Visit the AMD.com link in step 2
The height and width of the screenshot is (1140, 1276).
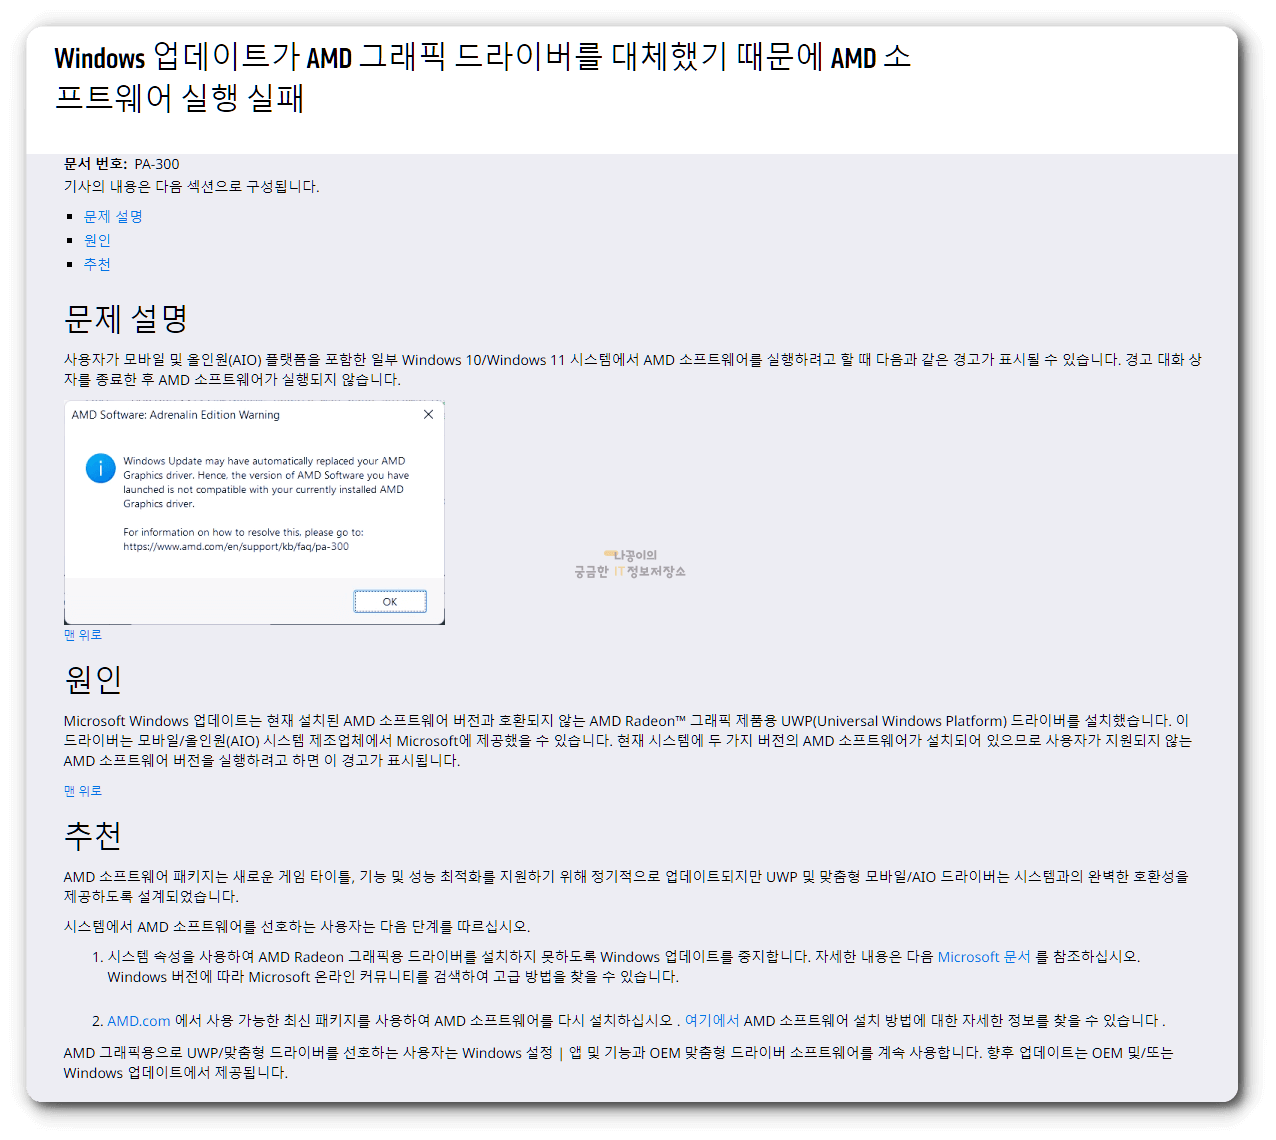pos(139,1022)
